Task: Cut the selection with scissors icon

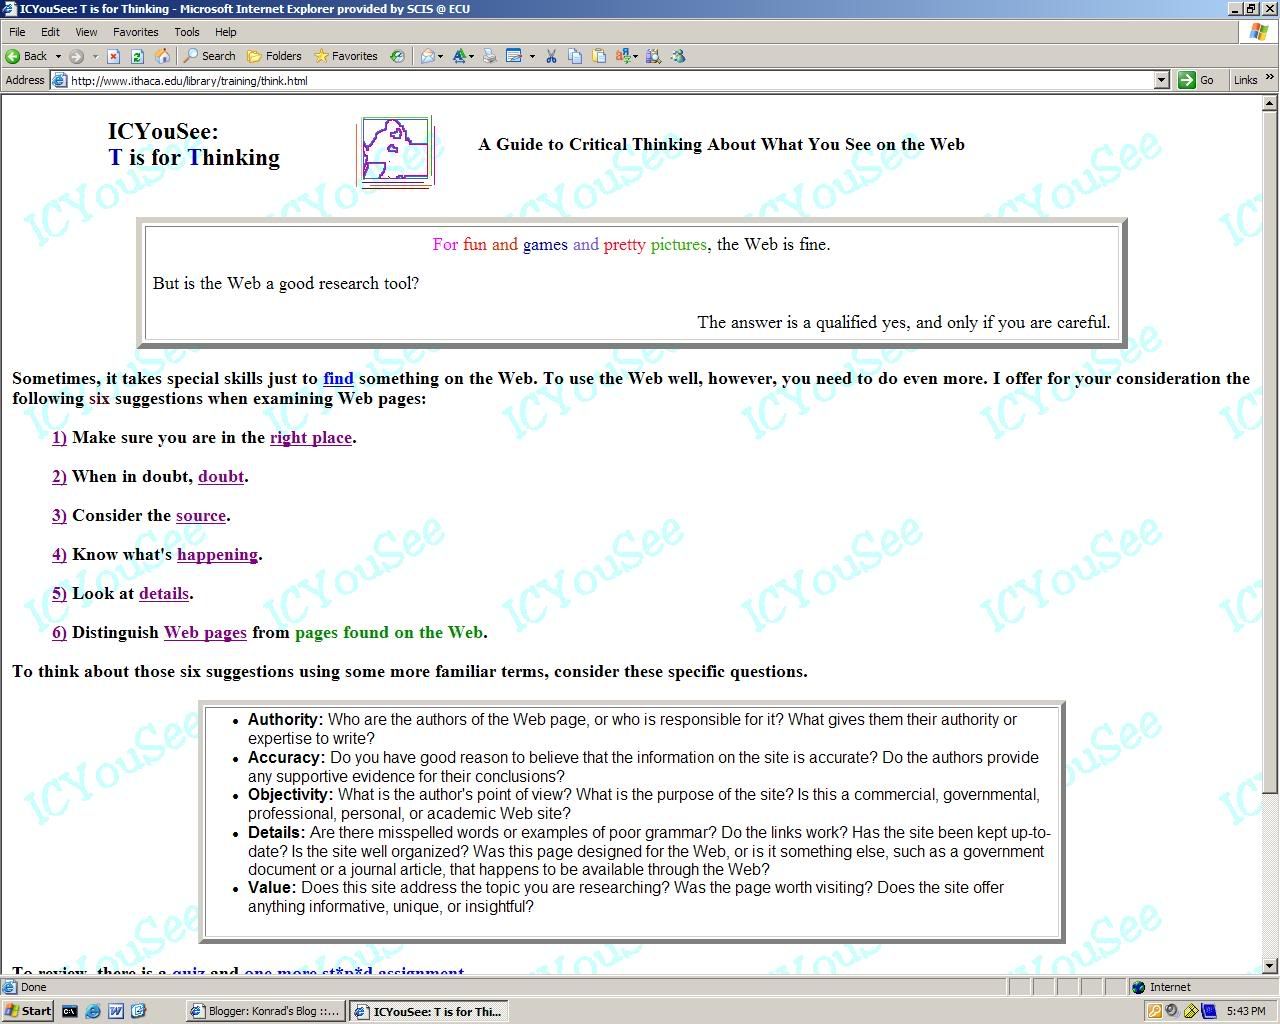Action: [x=551, y=56]
